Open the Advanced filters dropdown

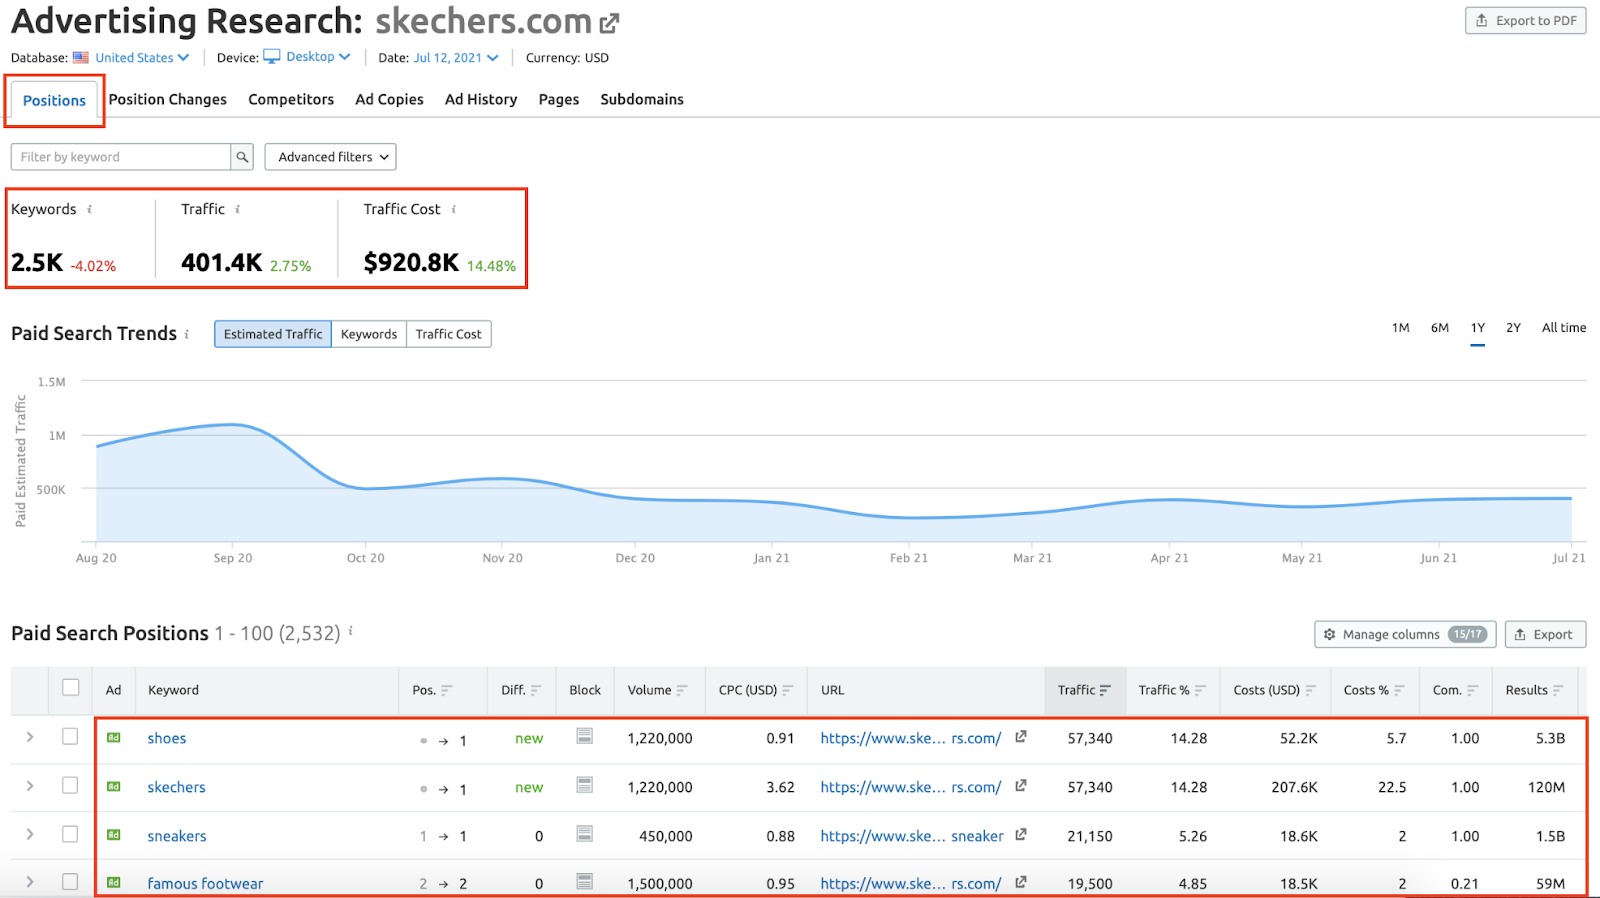[x=330, y=157]
